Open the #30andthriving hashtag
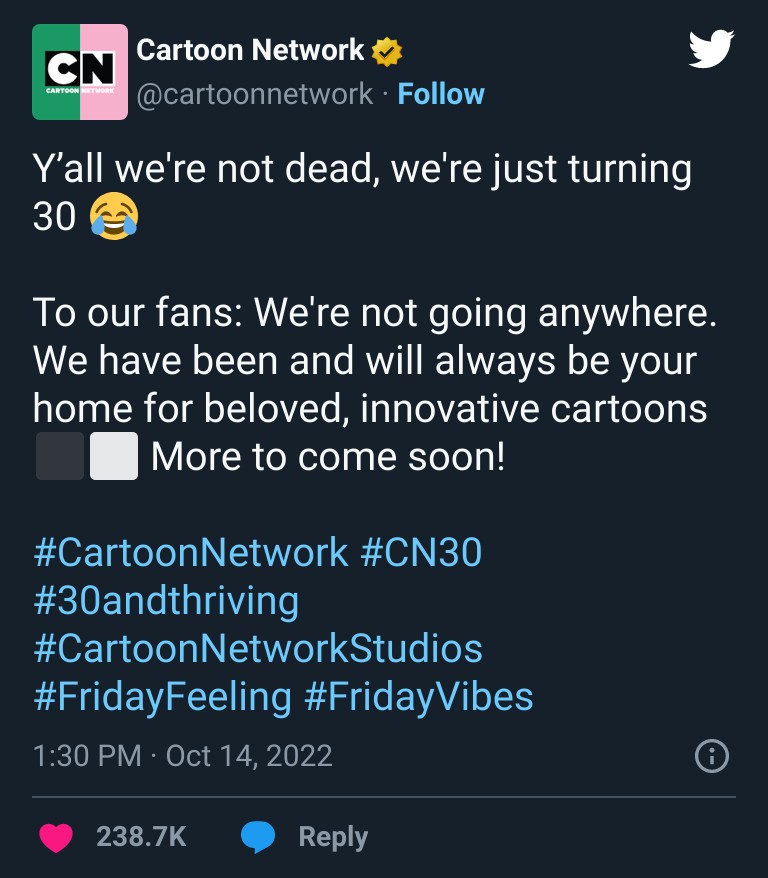 point(166,600)
